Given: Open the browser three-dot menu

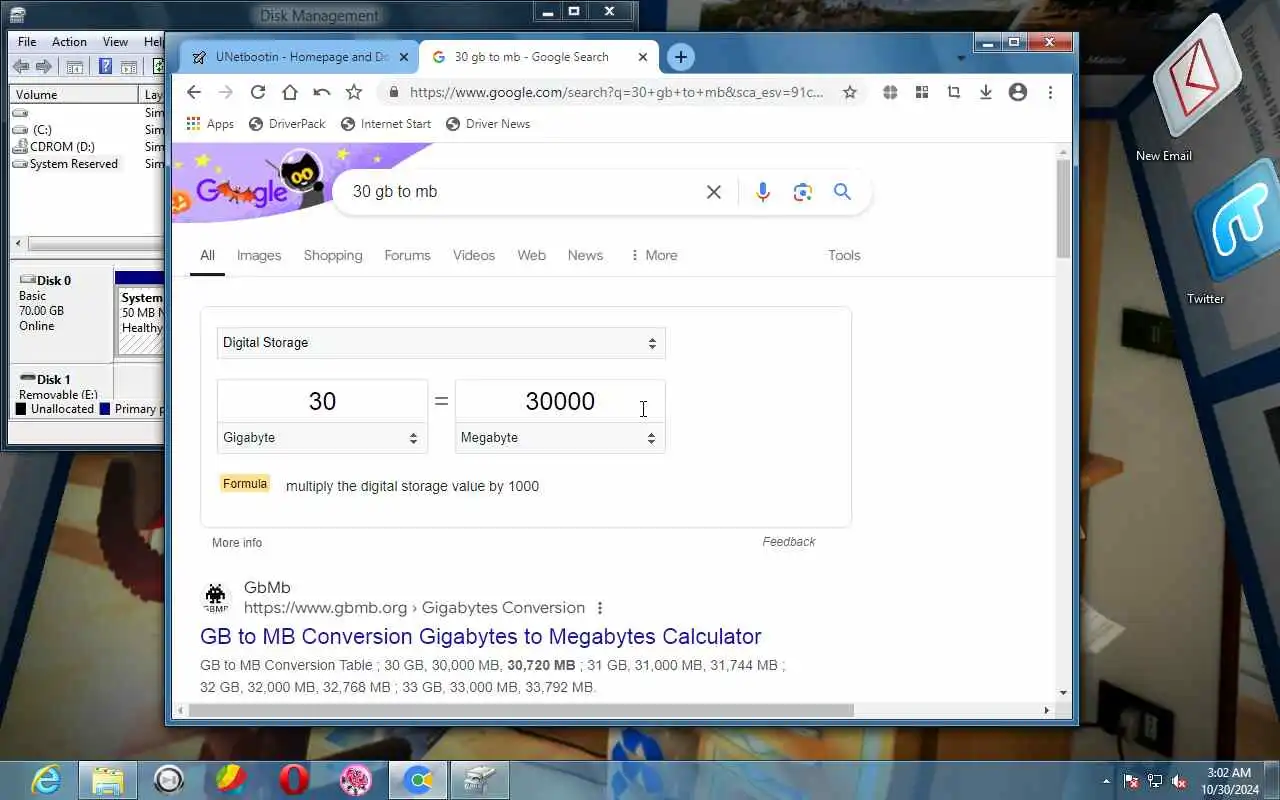Looking at the screenshot, I should pyautogui.click(x=1050, y=92).
